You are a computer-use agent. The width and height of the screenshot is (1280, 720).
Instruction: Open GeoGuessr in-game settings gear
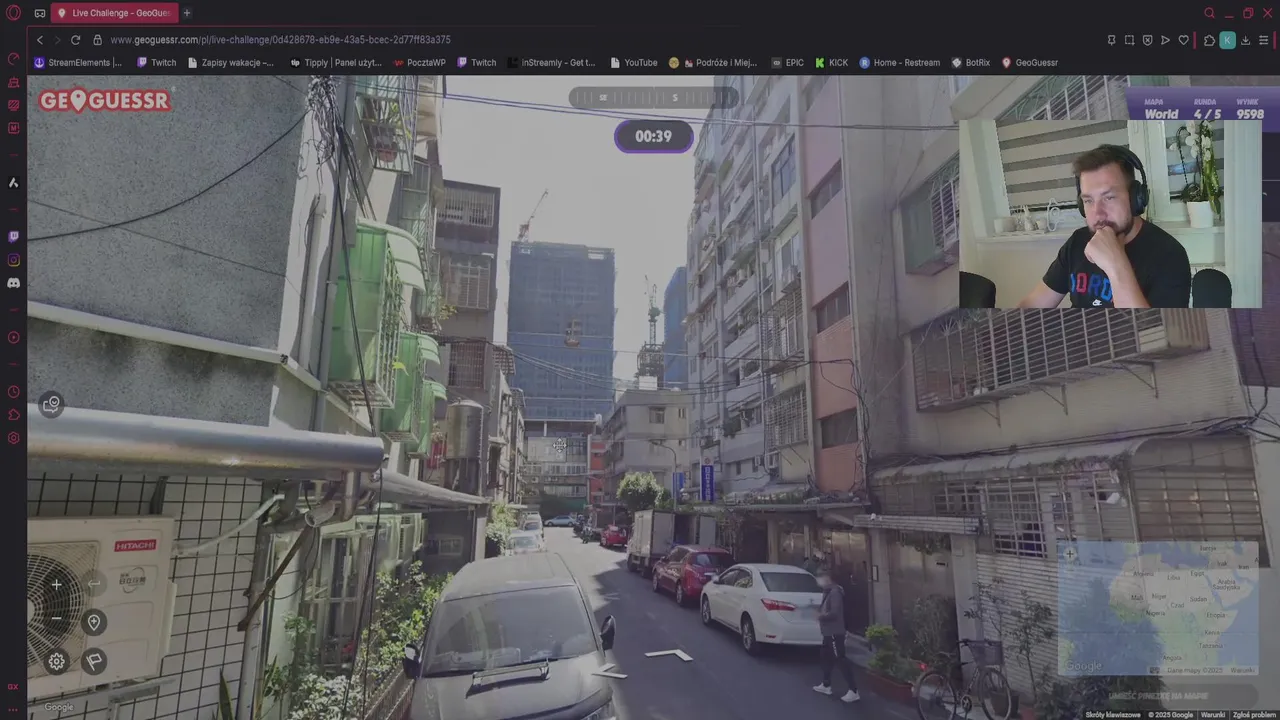click(x=56, y=661)
